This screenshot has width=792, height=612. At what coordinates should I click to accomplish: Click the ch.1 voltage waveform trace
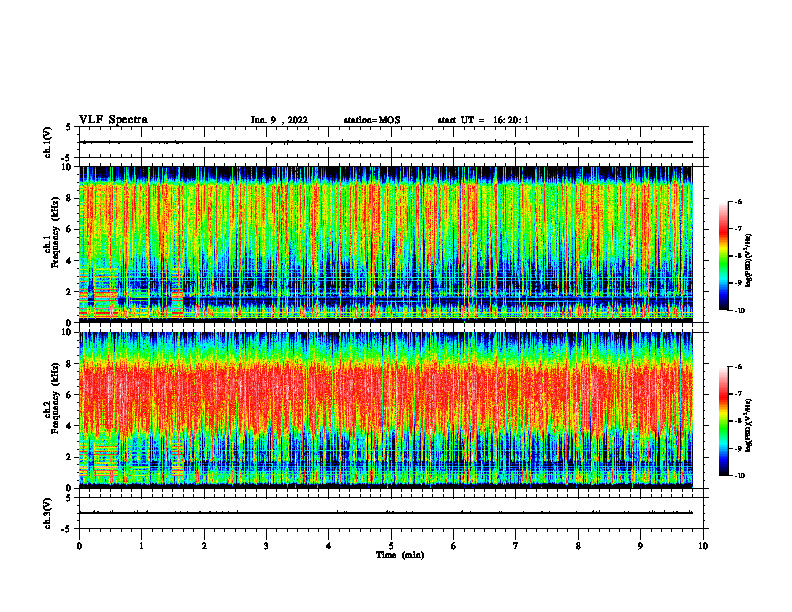386,142
